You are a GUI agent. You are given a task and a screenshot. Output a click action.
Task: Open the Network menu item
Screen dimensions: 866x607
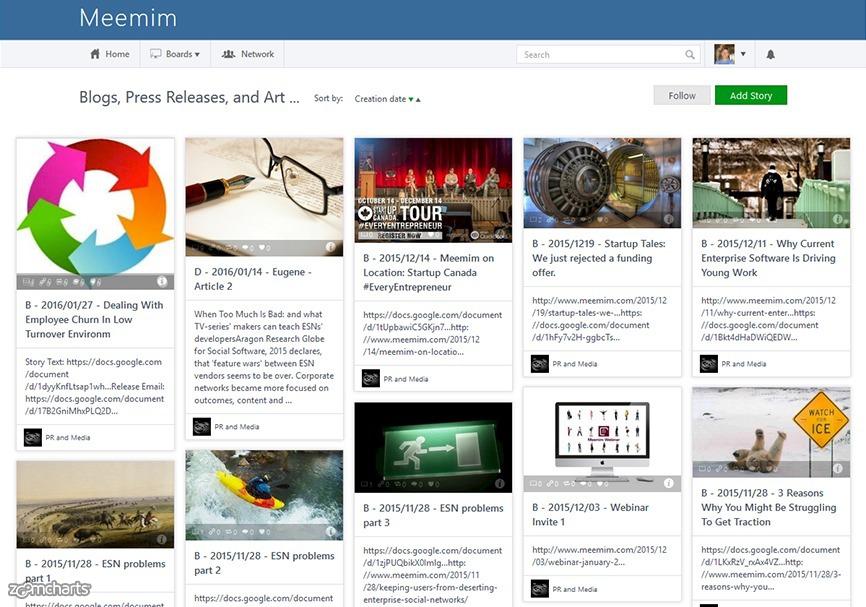point(248,54)
